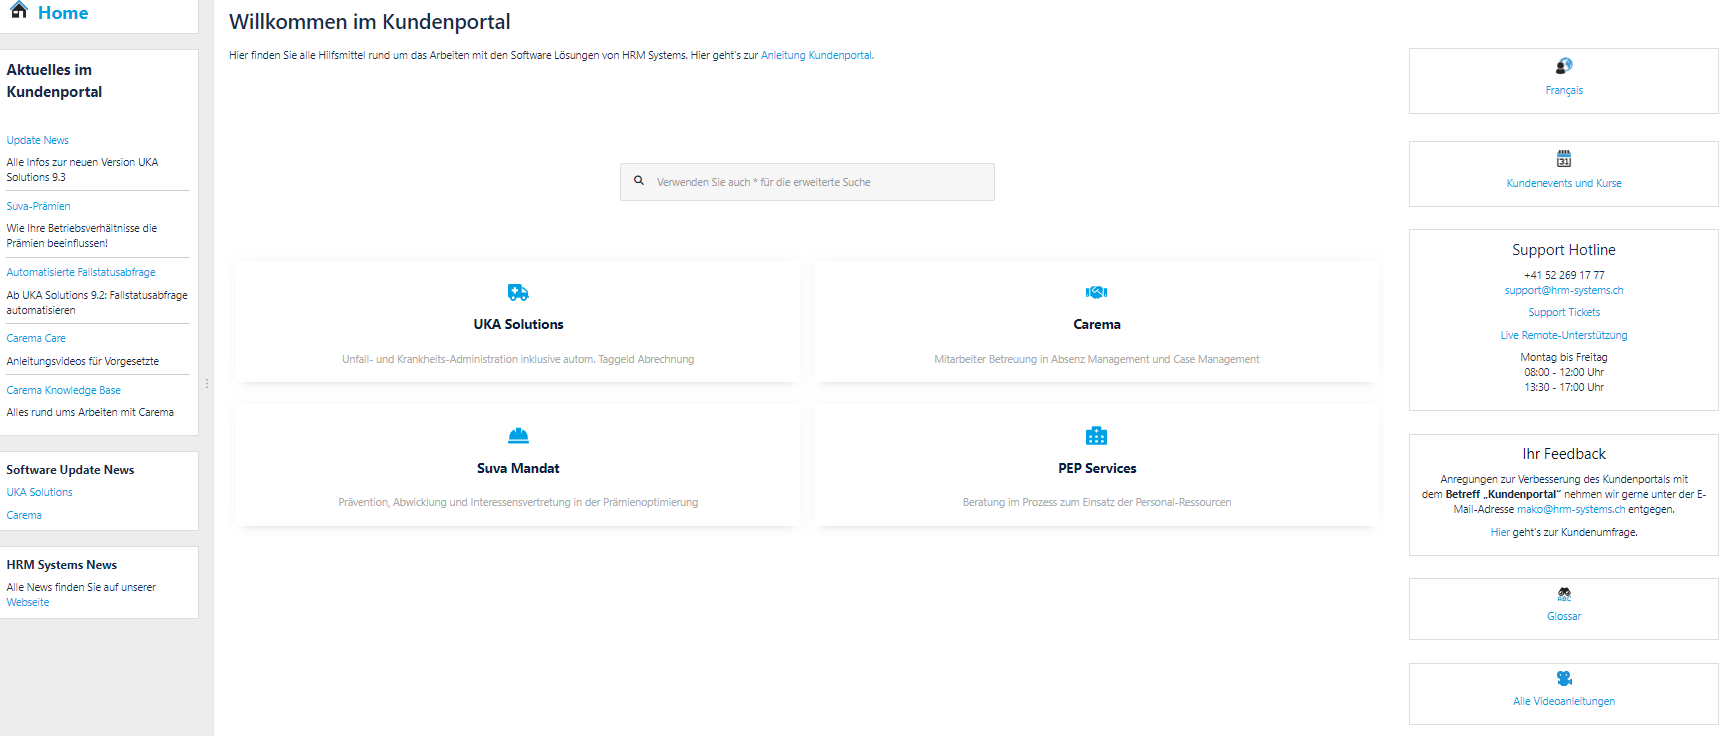Switch language via Français link
This screenshot has width=1732, height=736.
click(x=1564, y=90)
